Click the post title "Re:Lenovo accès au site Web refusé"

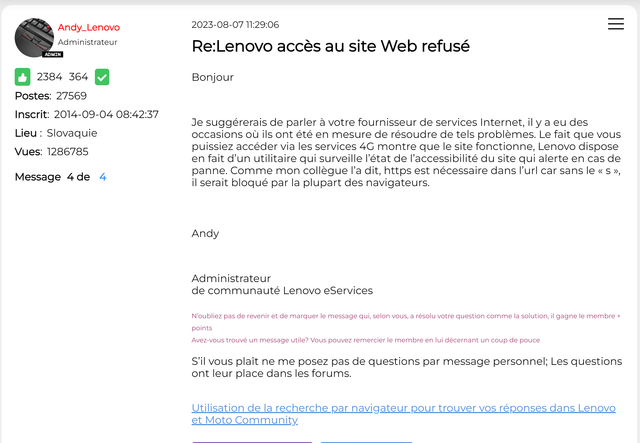(x=331, y=46)
